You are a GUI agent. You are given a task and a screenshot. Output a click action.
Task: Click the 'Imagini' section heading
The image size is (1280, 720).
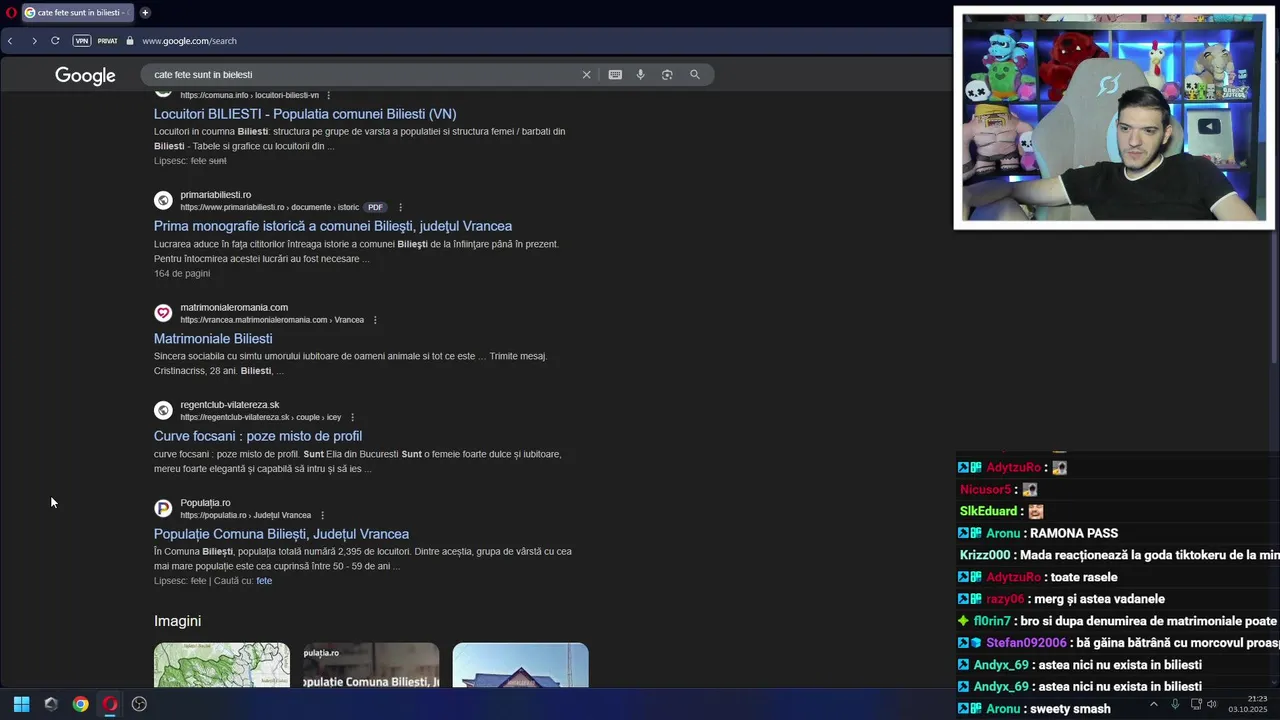[177, 621]
